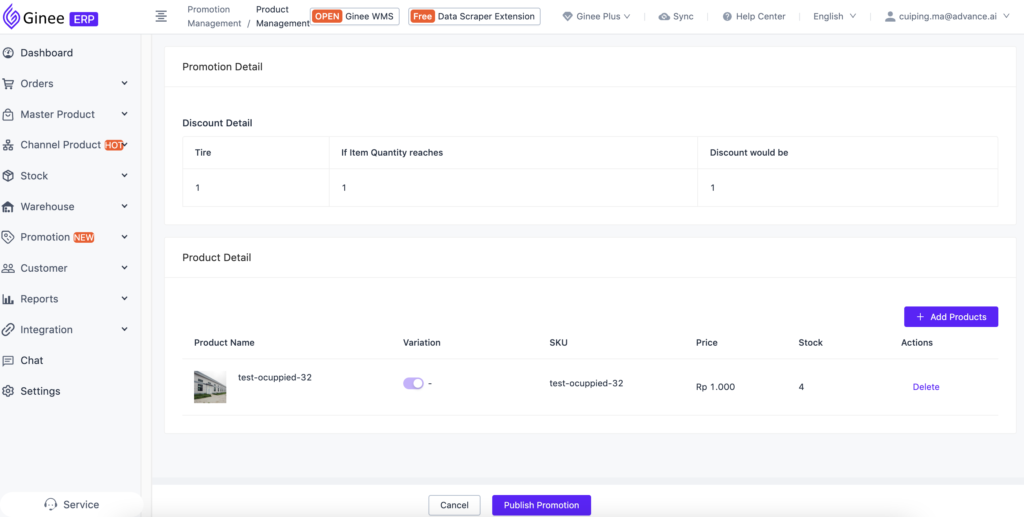Screen dimensions: 1024x517
Task: Expand the Stock menu chevron
Action: 125,176
